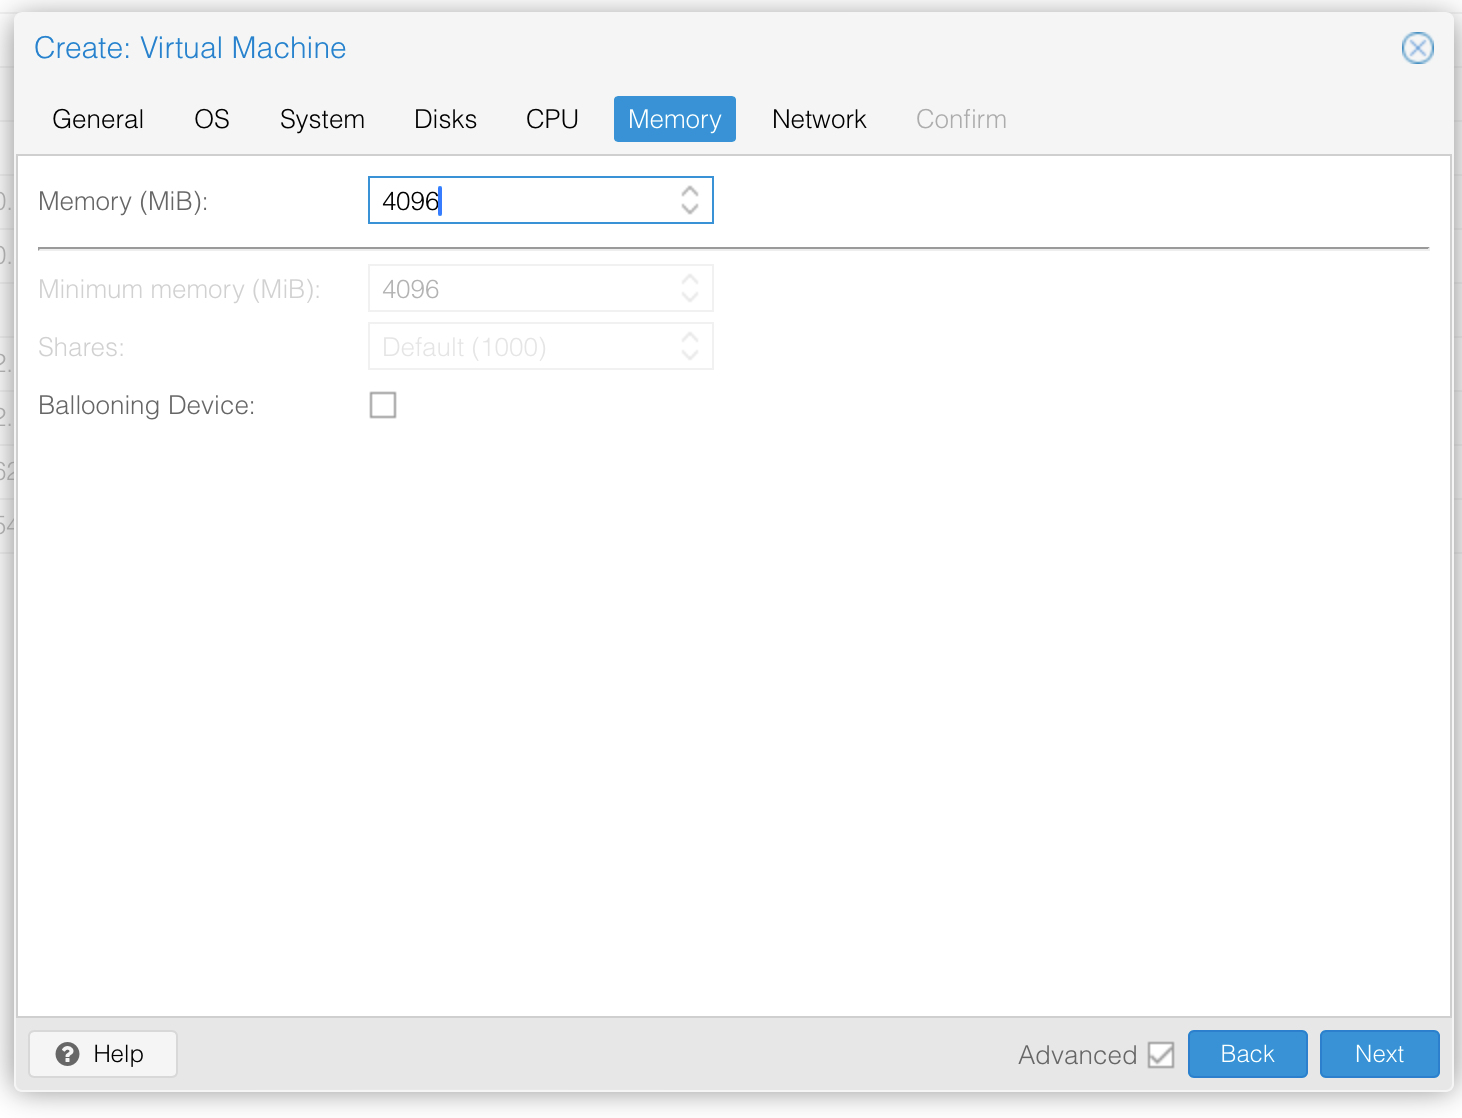
Task: Open Help documentation
Action: click(x=103, y=1054)
